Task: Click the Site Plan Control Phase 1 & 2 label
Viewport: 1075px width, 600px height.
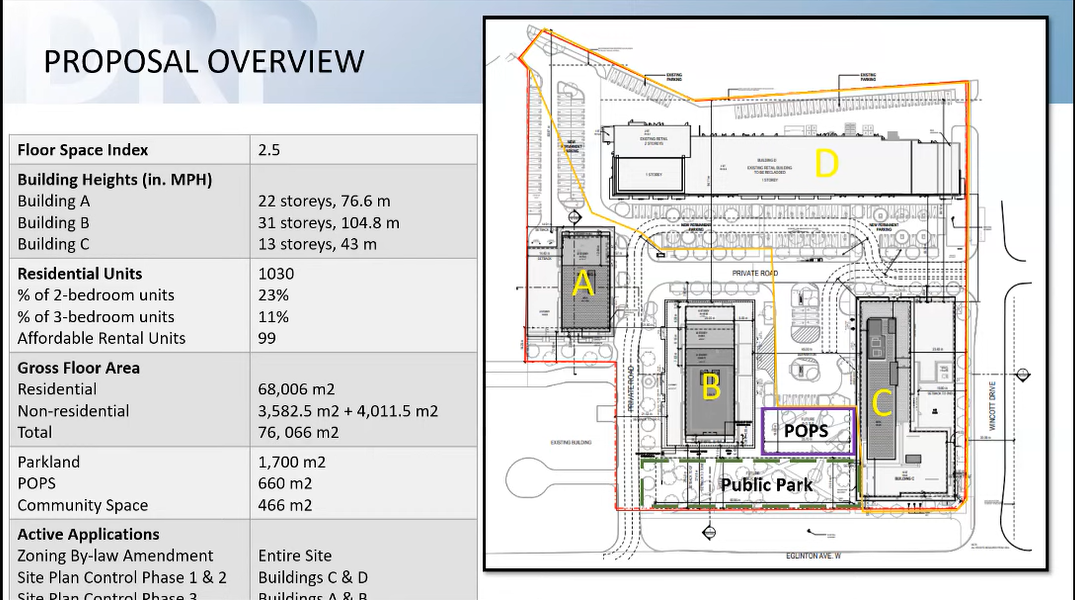Action: (122, 577)
